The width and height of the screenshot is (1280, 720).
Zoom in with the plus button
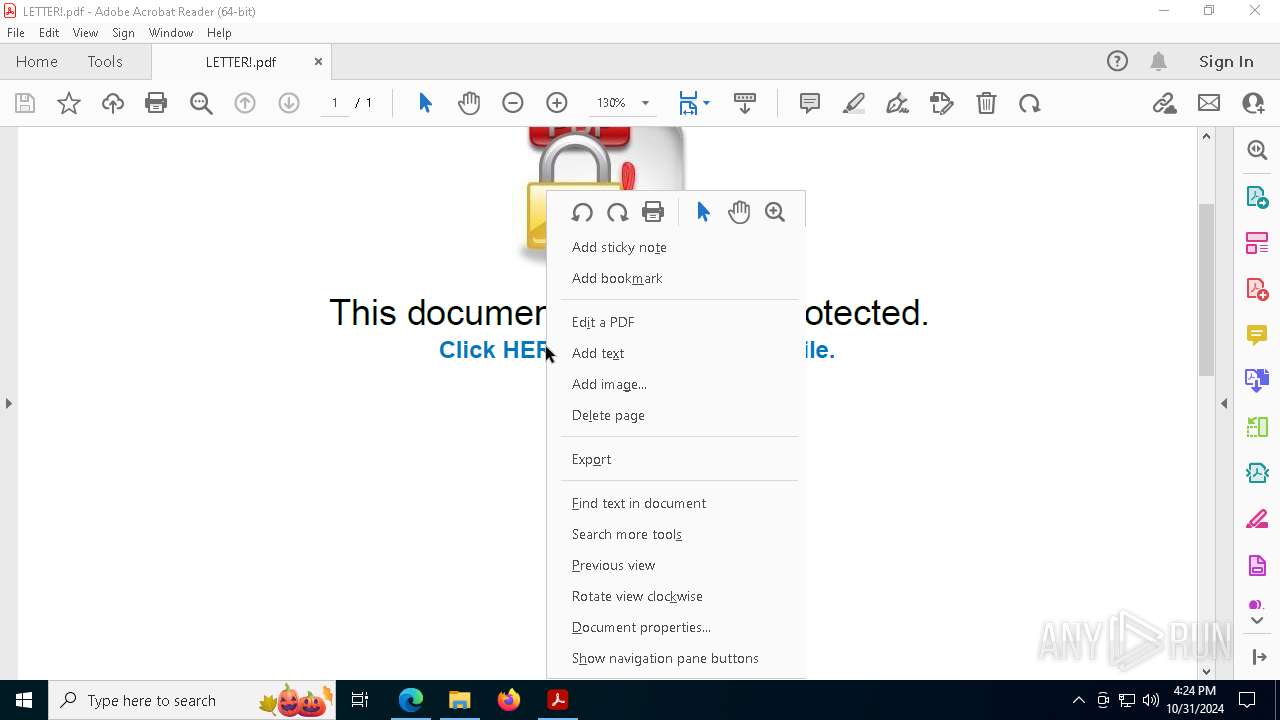tap(557, 103)
